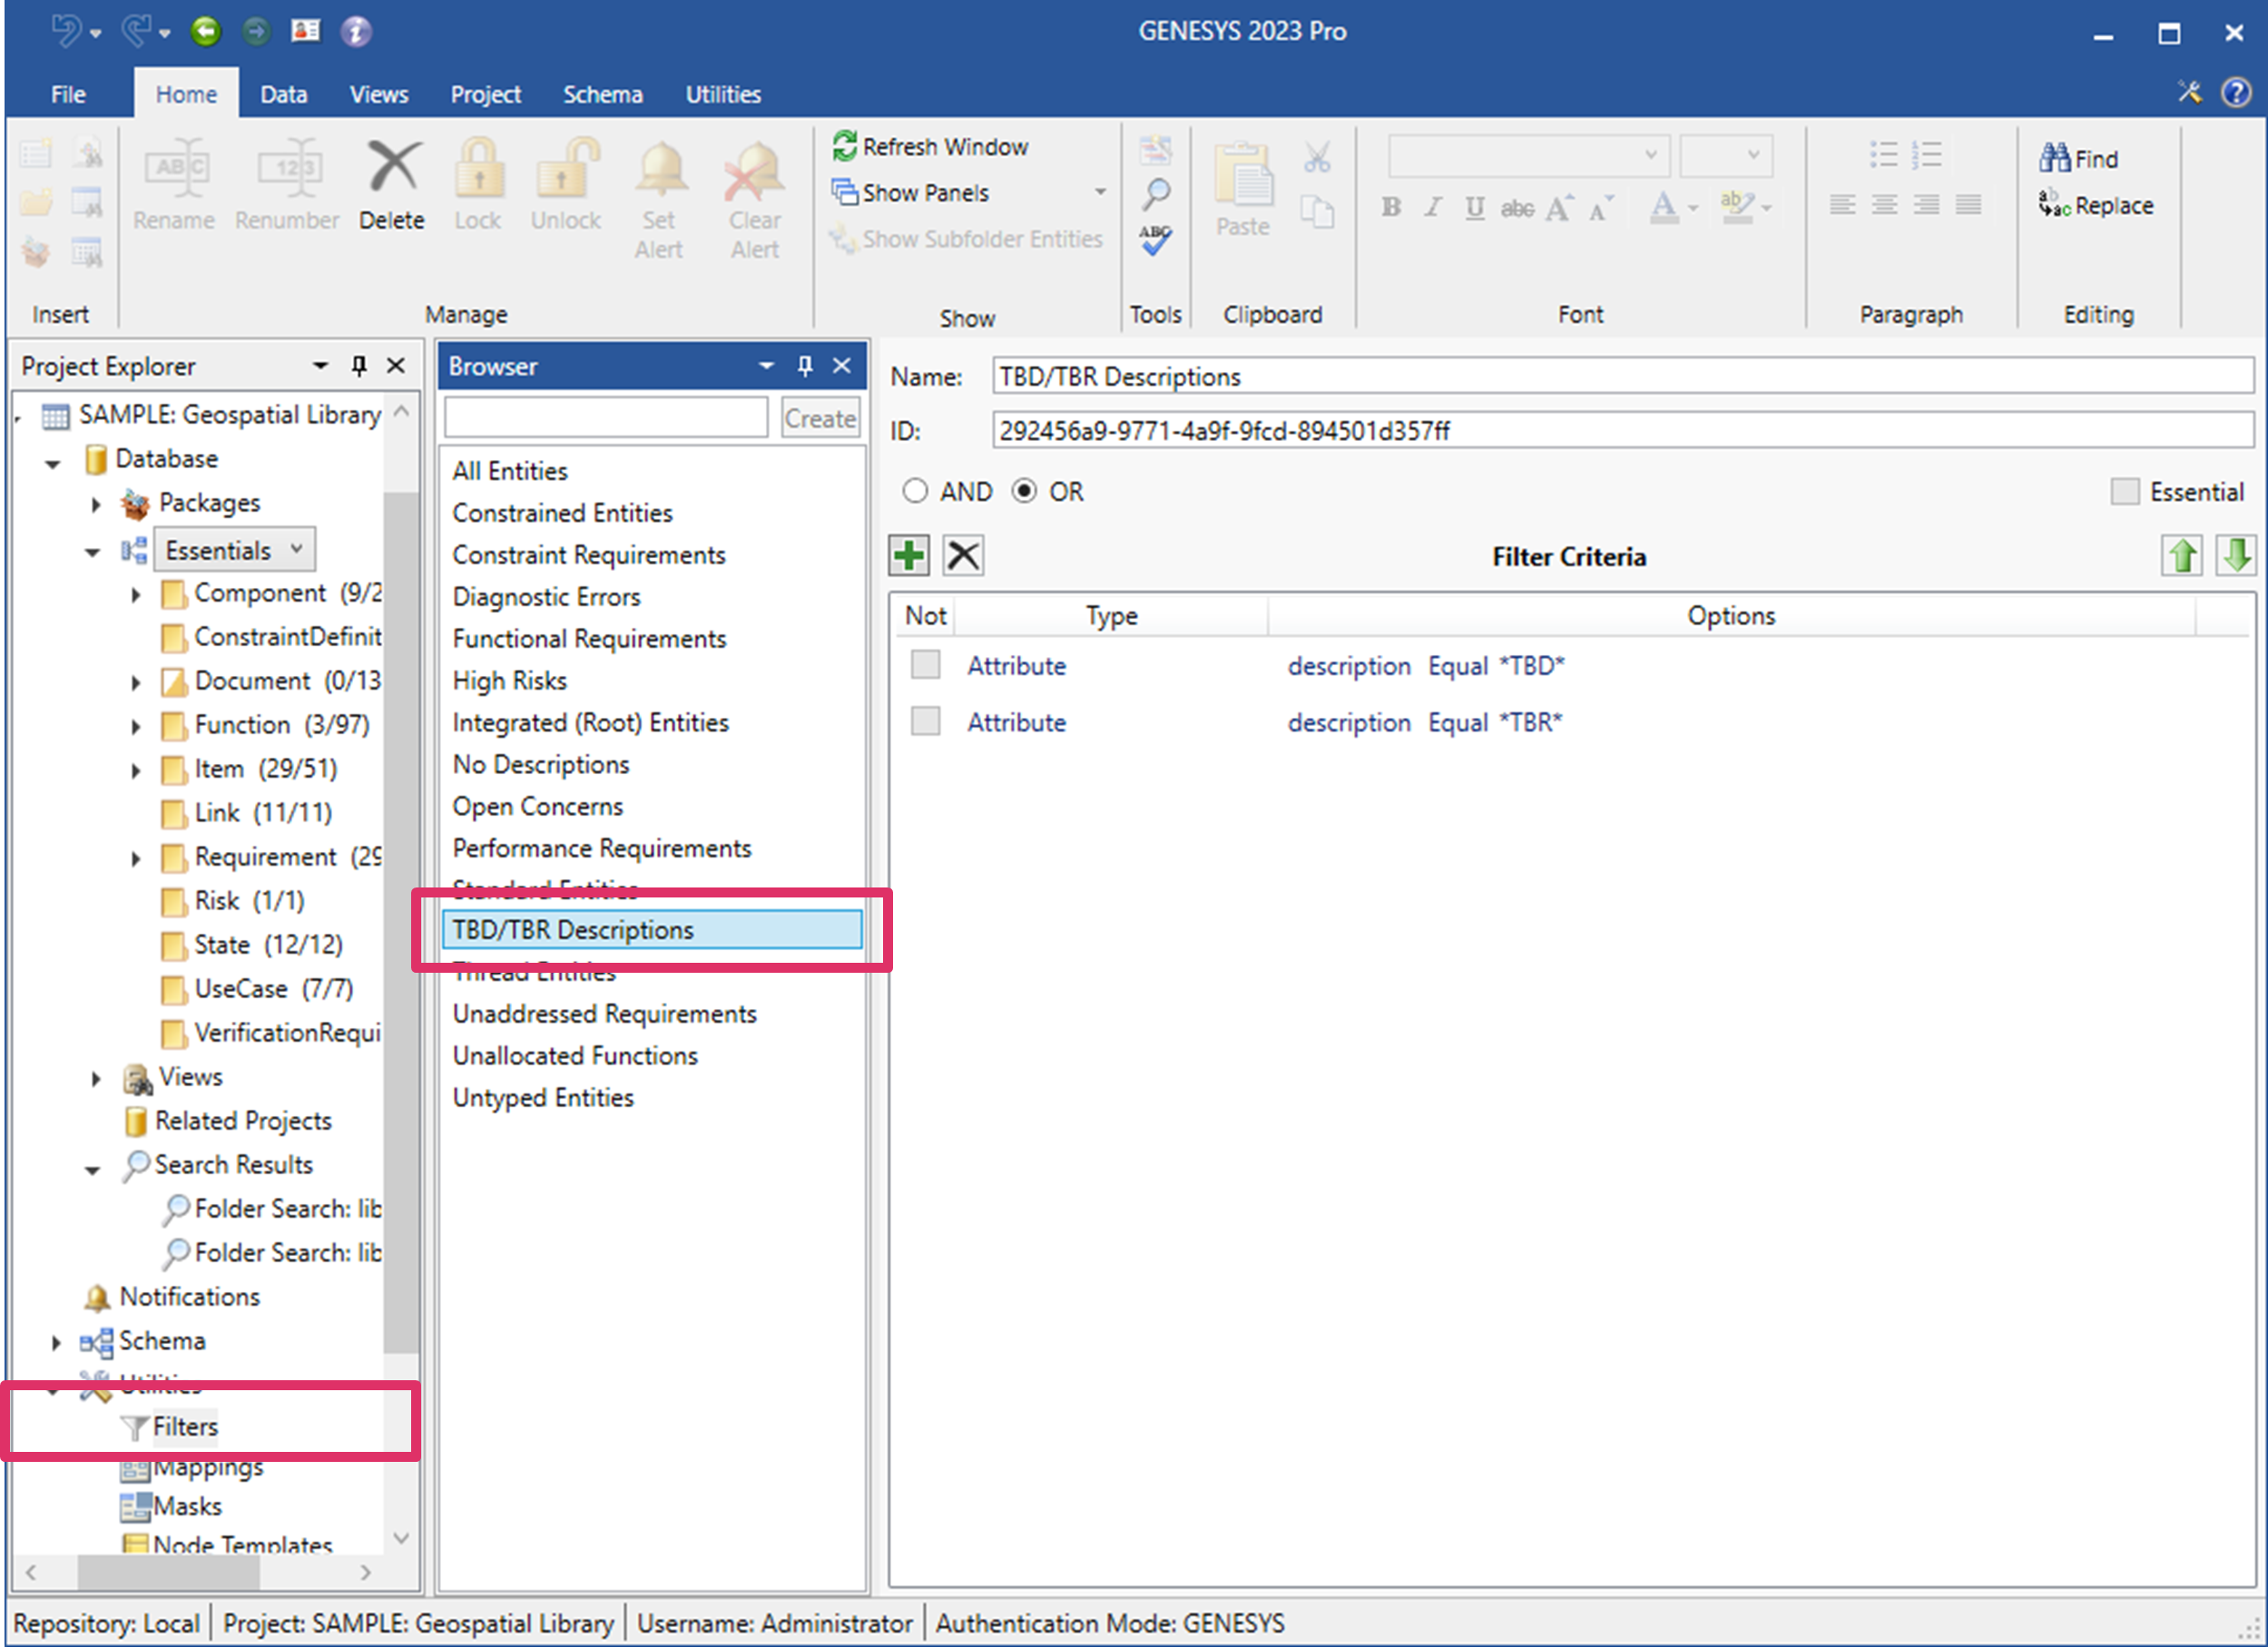Select Notifications in Project Explorer
The height and width of the screenshot is (1647, 2268).
point(189,1297)
